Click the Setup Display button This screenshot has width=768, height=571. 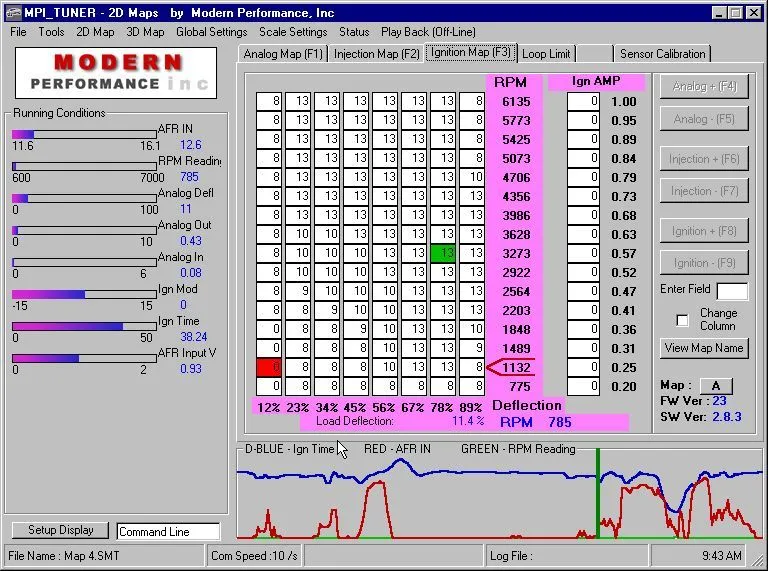click(60, 530)
